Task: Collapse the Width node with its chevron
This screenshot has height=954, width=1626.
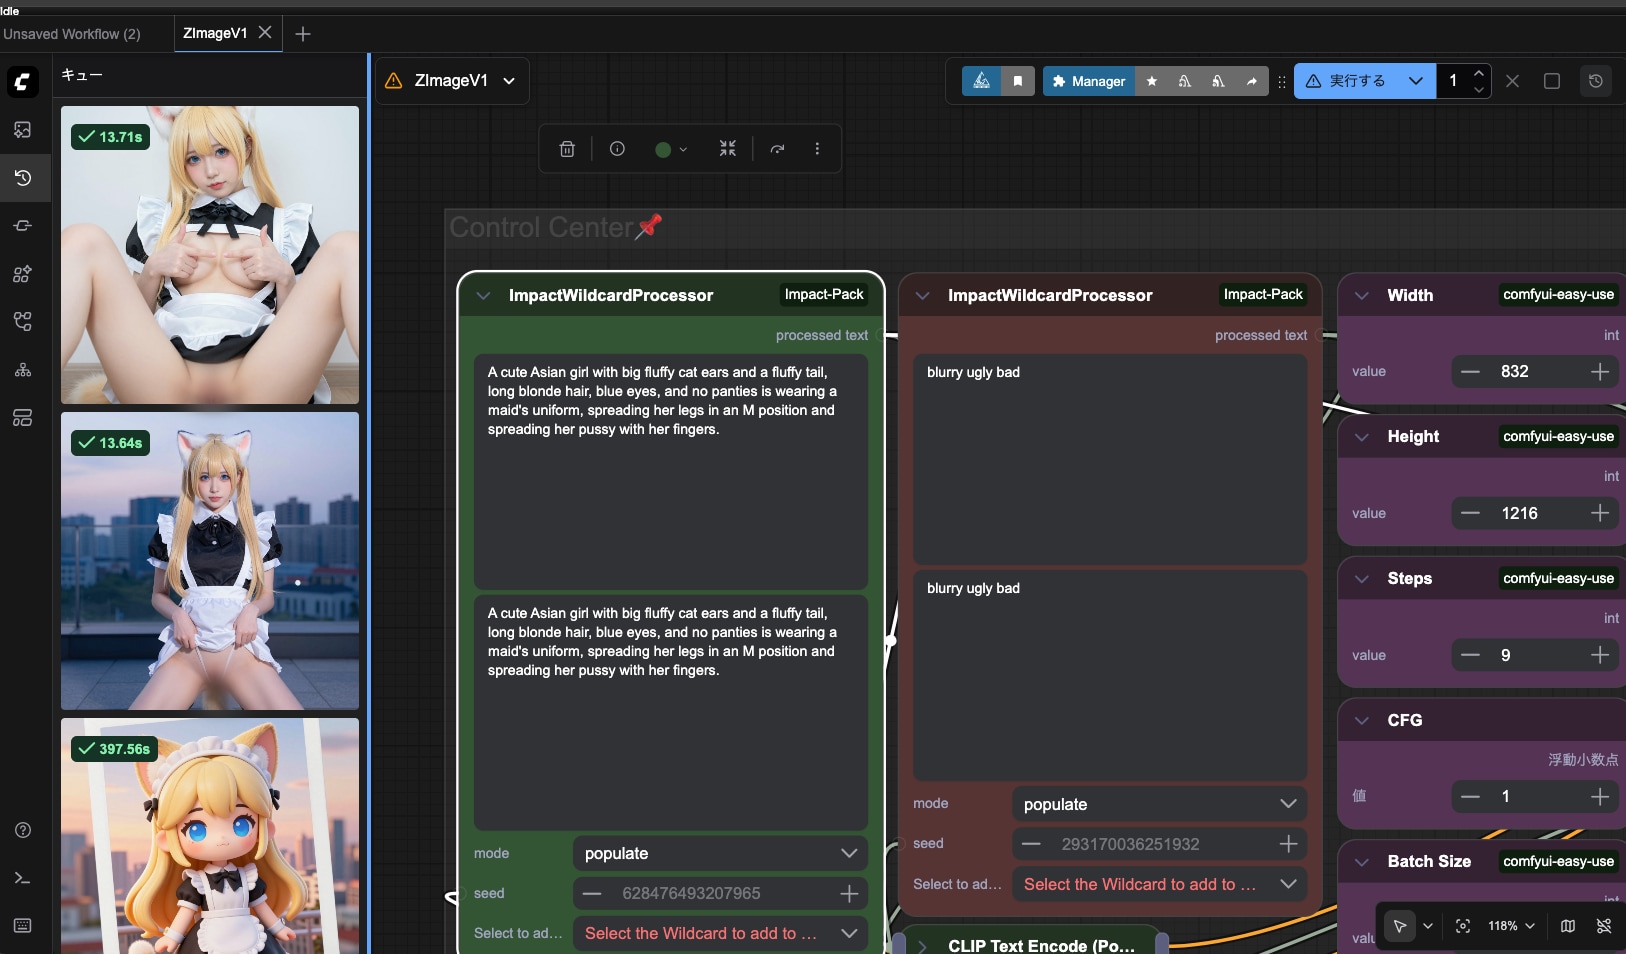Action: tap(1362, 295)
